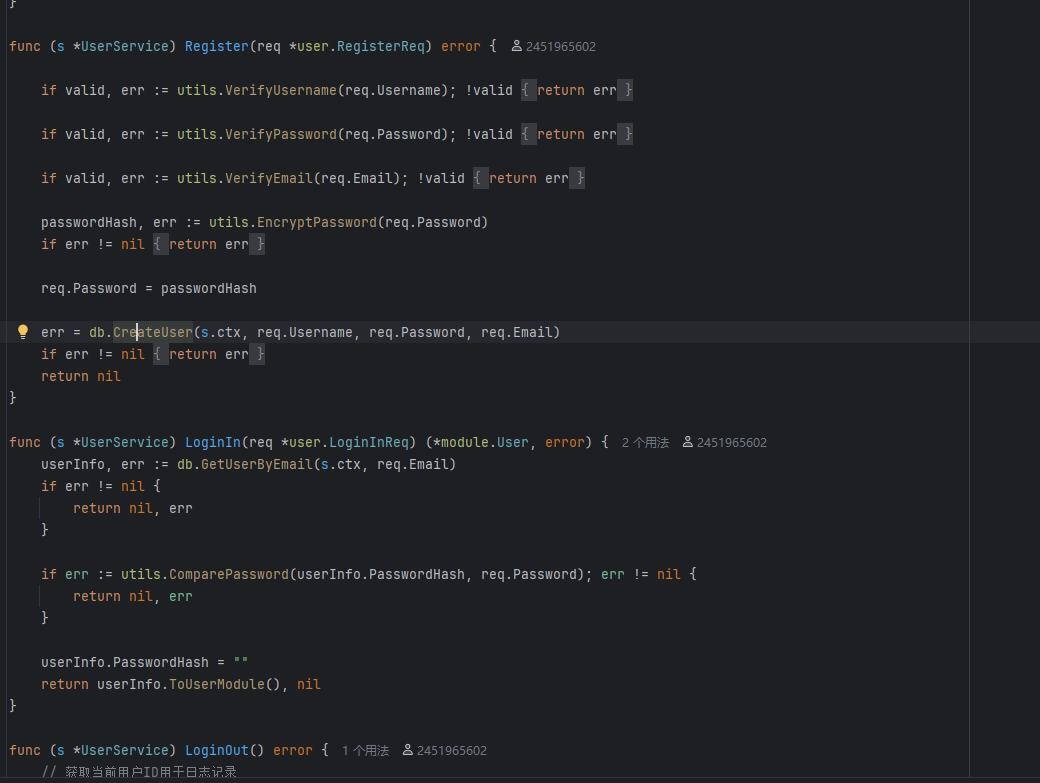Click the empty string literal after PasswordHash
The width and height of the screenshot is (1040, 783).
coord(241,662)
